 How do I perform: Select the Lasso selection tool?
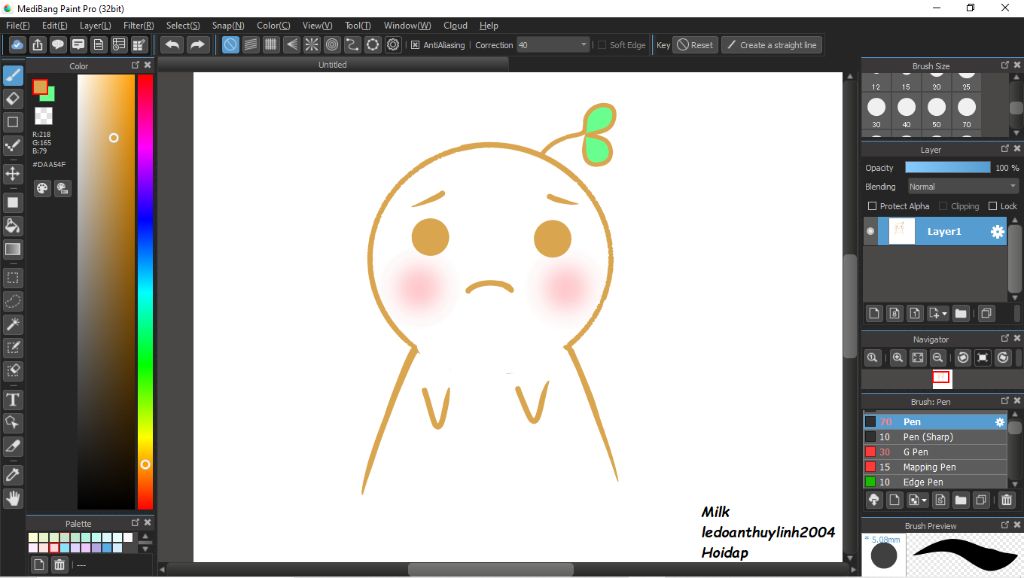pyautogui.click(x=12, y=301)
